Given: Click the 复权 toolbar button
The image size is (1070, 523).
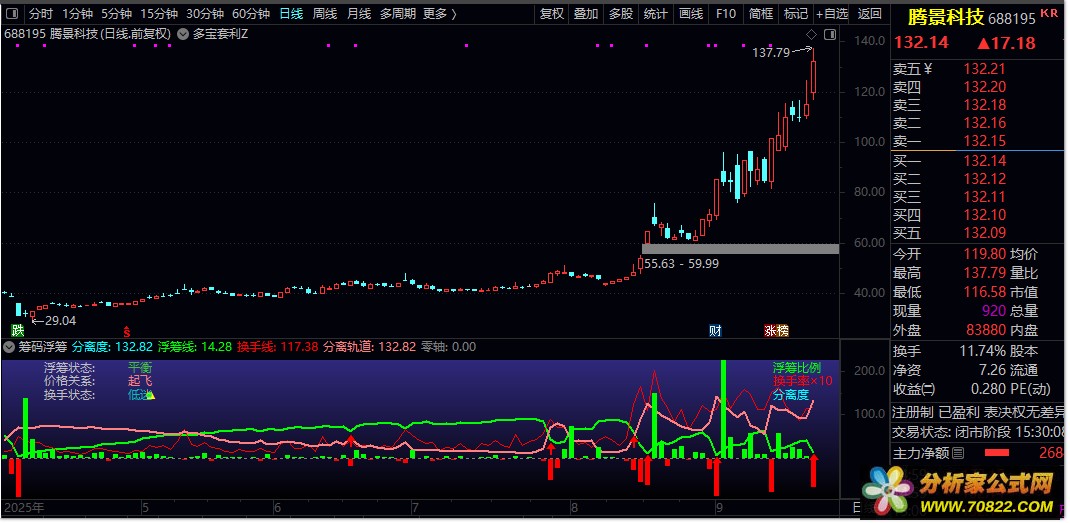Looking at the screenshot, I should (x=551, y=14).
